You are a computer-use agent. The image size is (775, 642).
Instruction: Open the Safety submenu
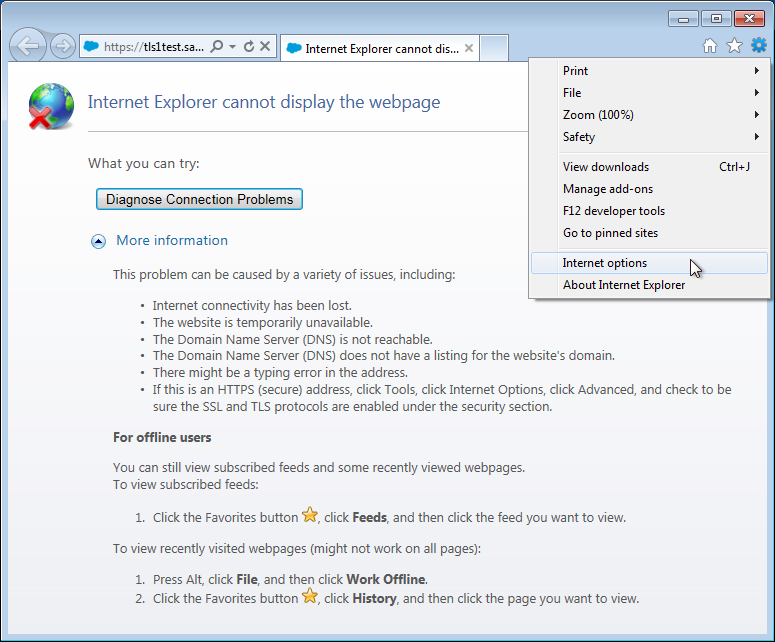[649, 137]
